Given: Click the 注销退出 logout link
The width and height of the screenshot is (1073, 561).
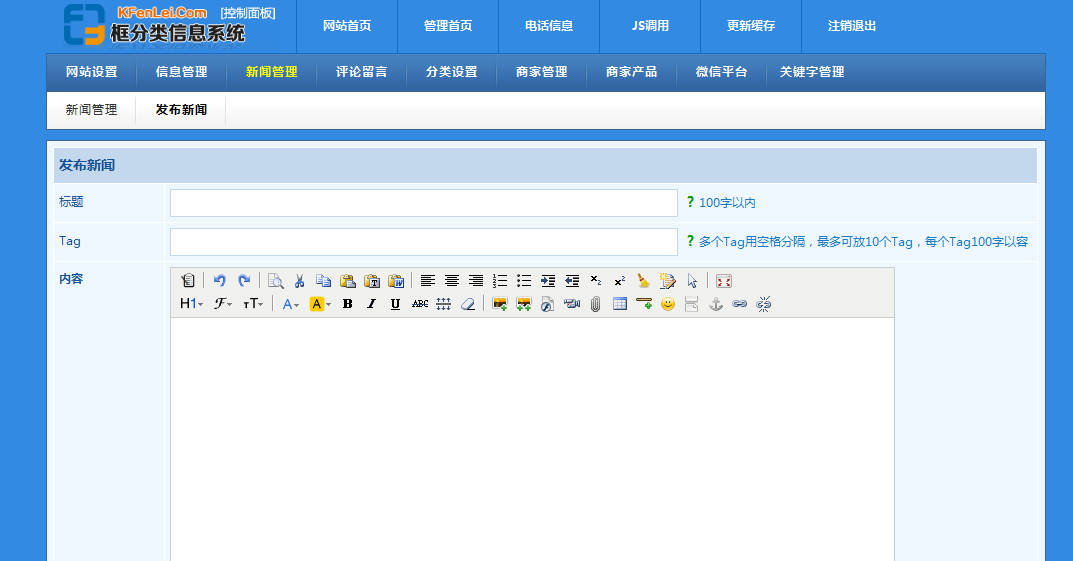Looking at the screenshot, I should coord(852,26).
